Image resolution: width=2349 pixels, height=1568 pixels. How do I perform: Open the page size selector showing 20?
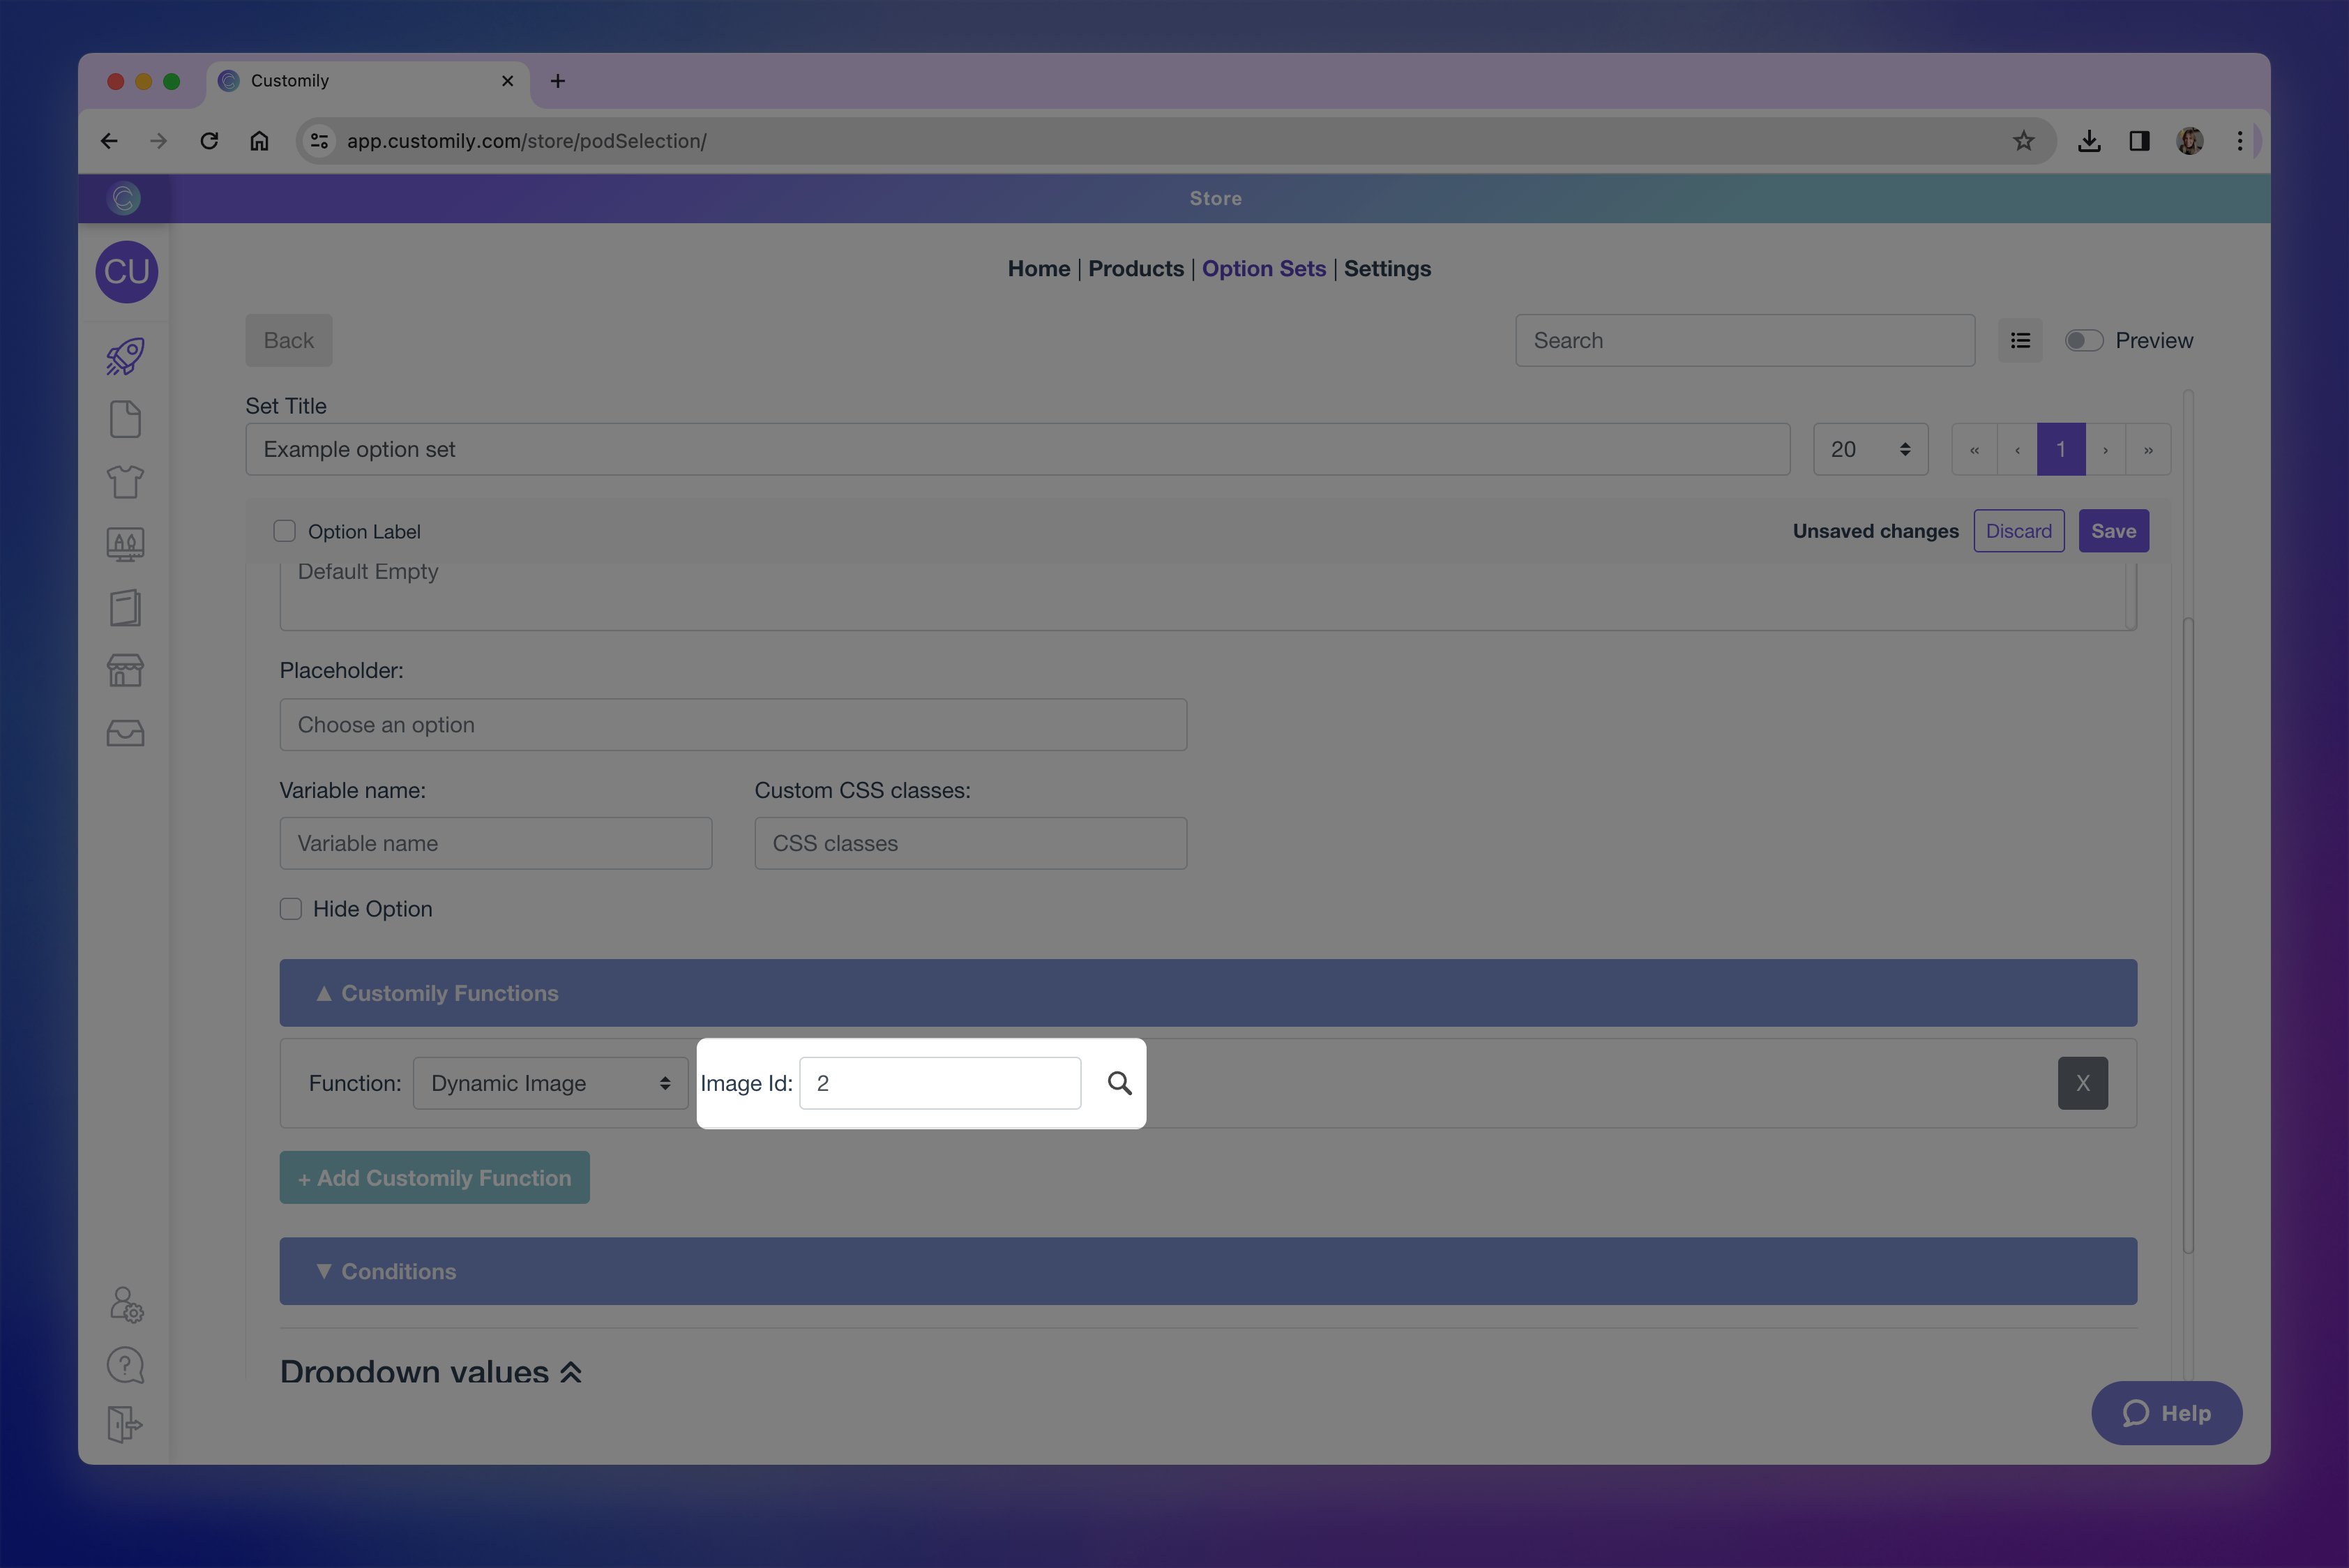point(1869,450)
